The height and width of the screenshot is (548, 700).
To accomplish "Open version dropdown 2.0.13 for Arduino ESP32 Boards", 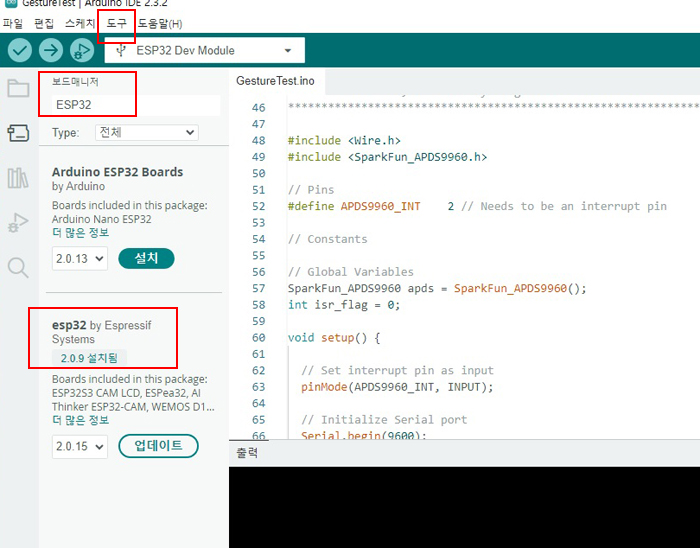I will (79, 258).
